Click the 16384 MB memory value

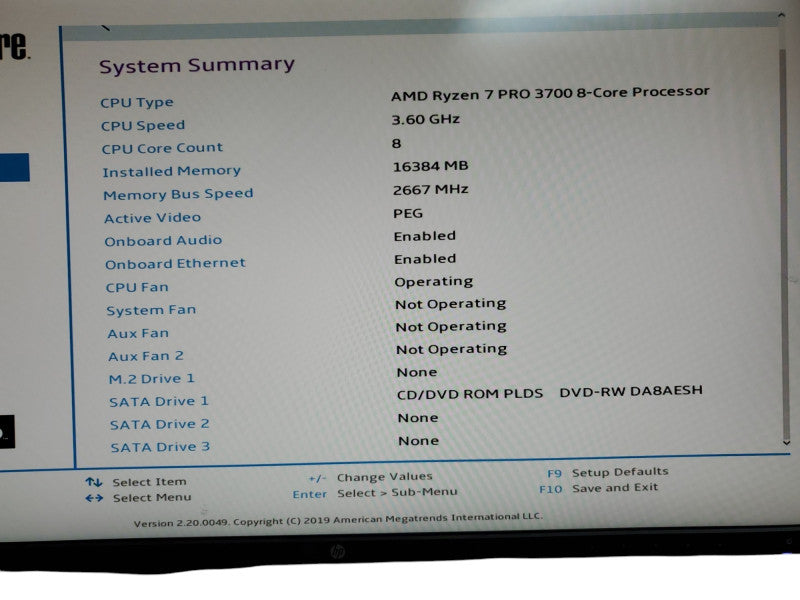431,166
